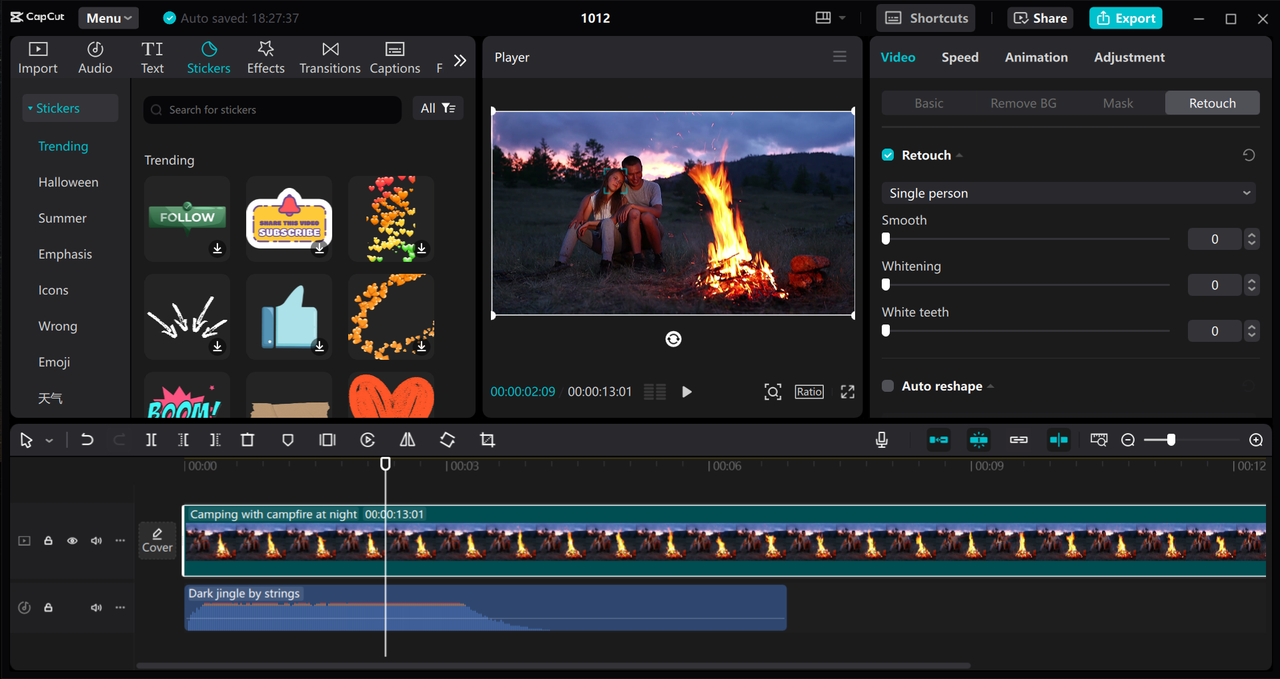Click the timeline zoom slider knob
Image resolution: width=1280 pixels, height=679 pixels.
tap(1171, 440)
